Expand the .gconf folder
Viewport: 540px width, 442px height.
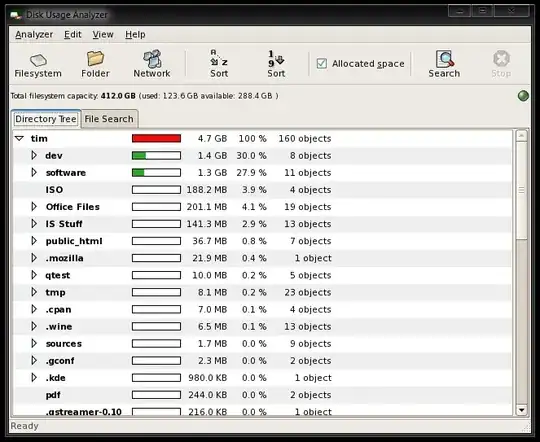(34, 360)
